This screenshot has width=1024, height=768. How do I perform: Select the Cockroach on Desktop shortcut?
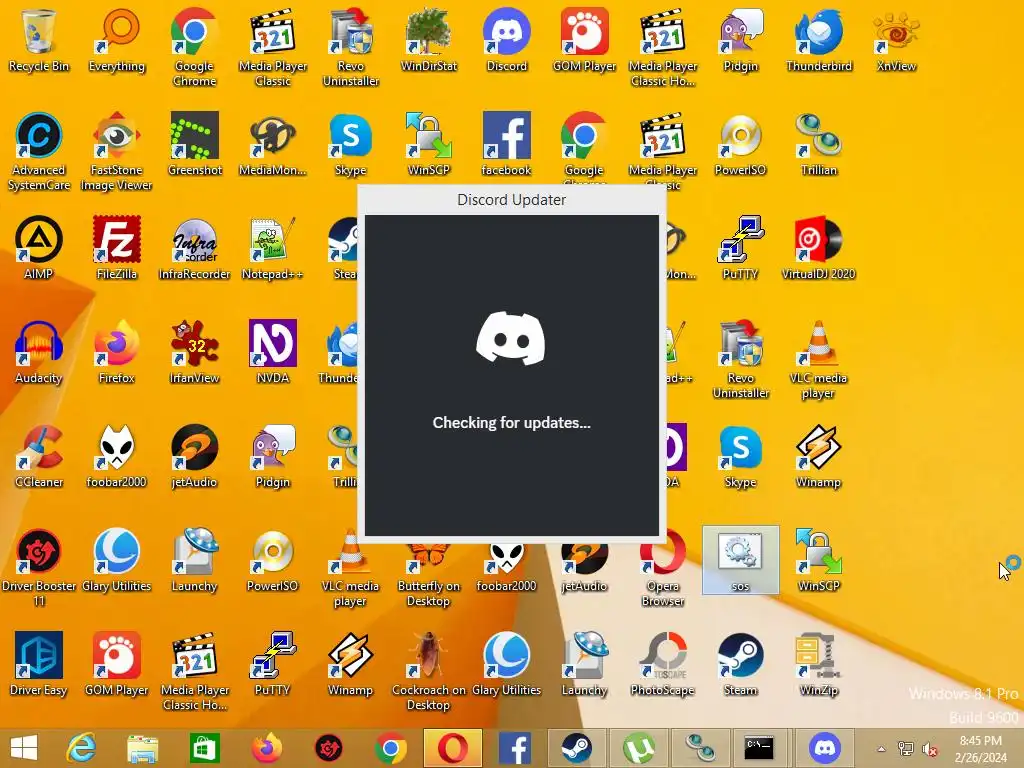point(428,671)
